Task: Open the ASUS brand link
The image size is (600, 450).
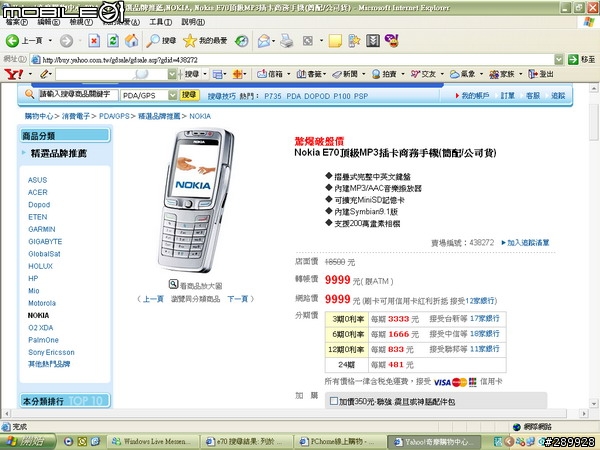Action: click(x=38, y=180)
